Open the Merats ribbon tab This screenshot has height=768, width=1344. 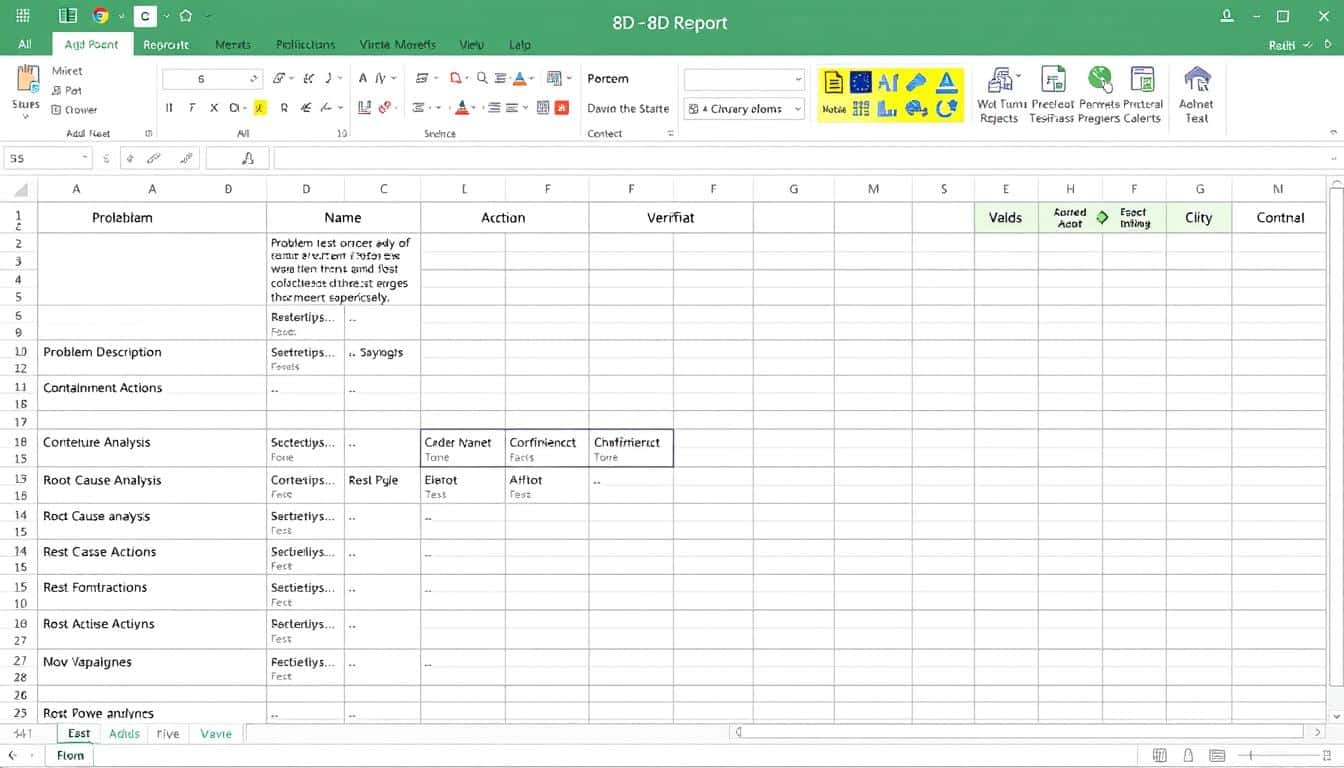233,45
